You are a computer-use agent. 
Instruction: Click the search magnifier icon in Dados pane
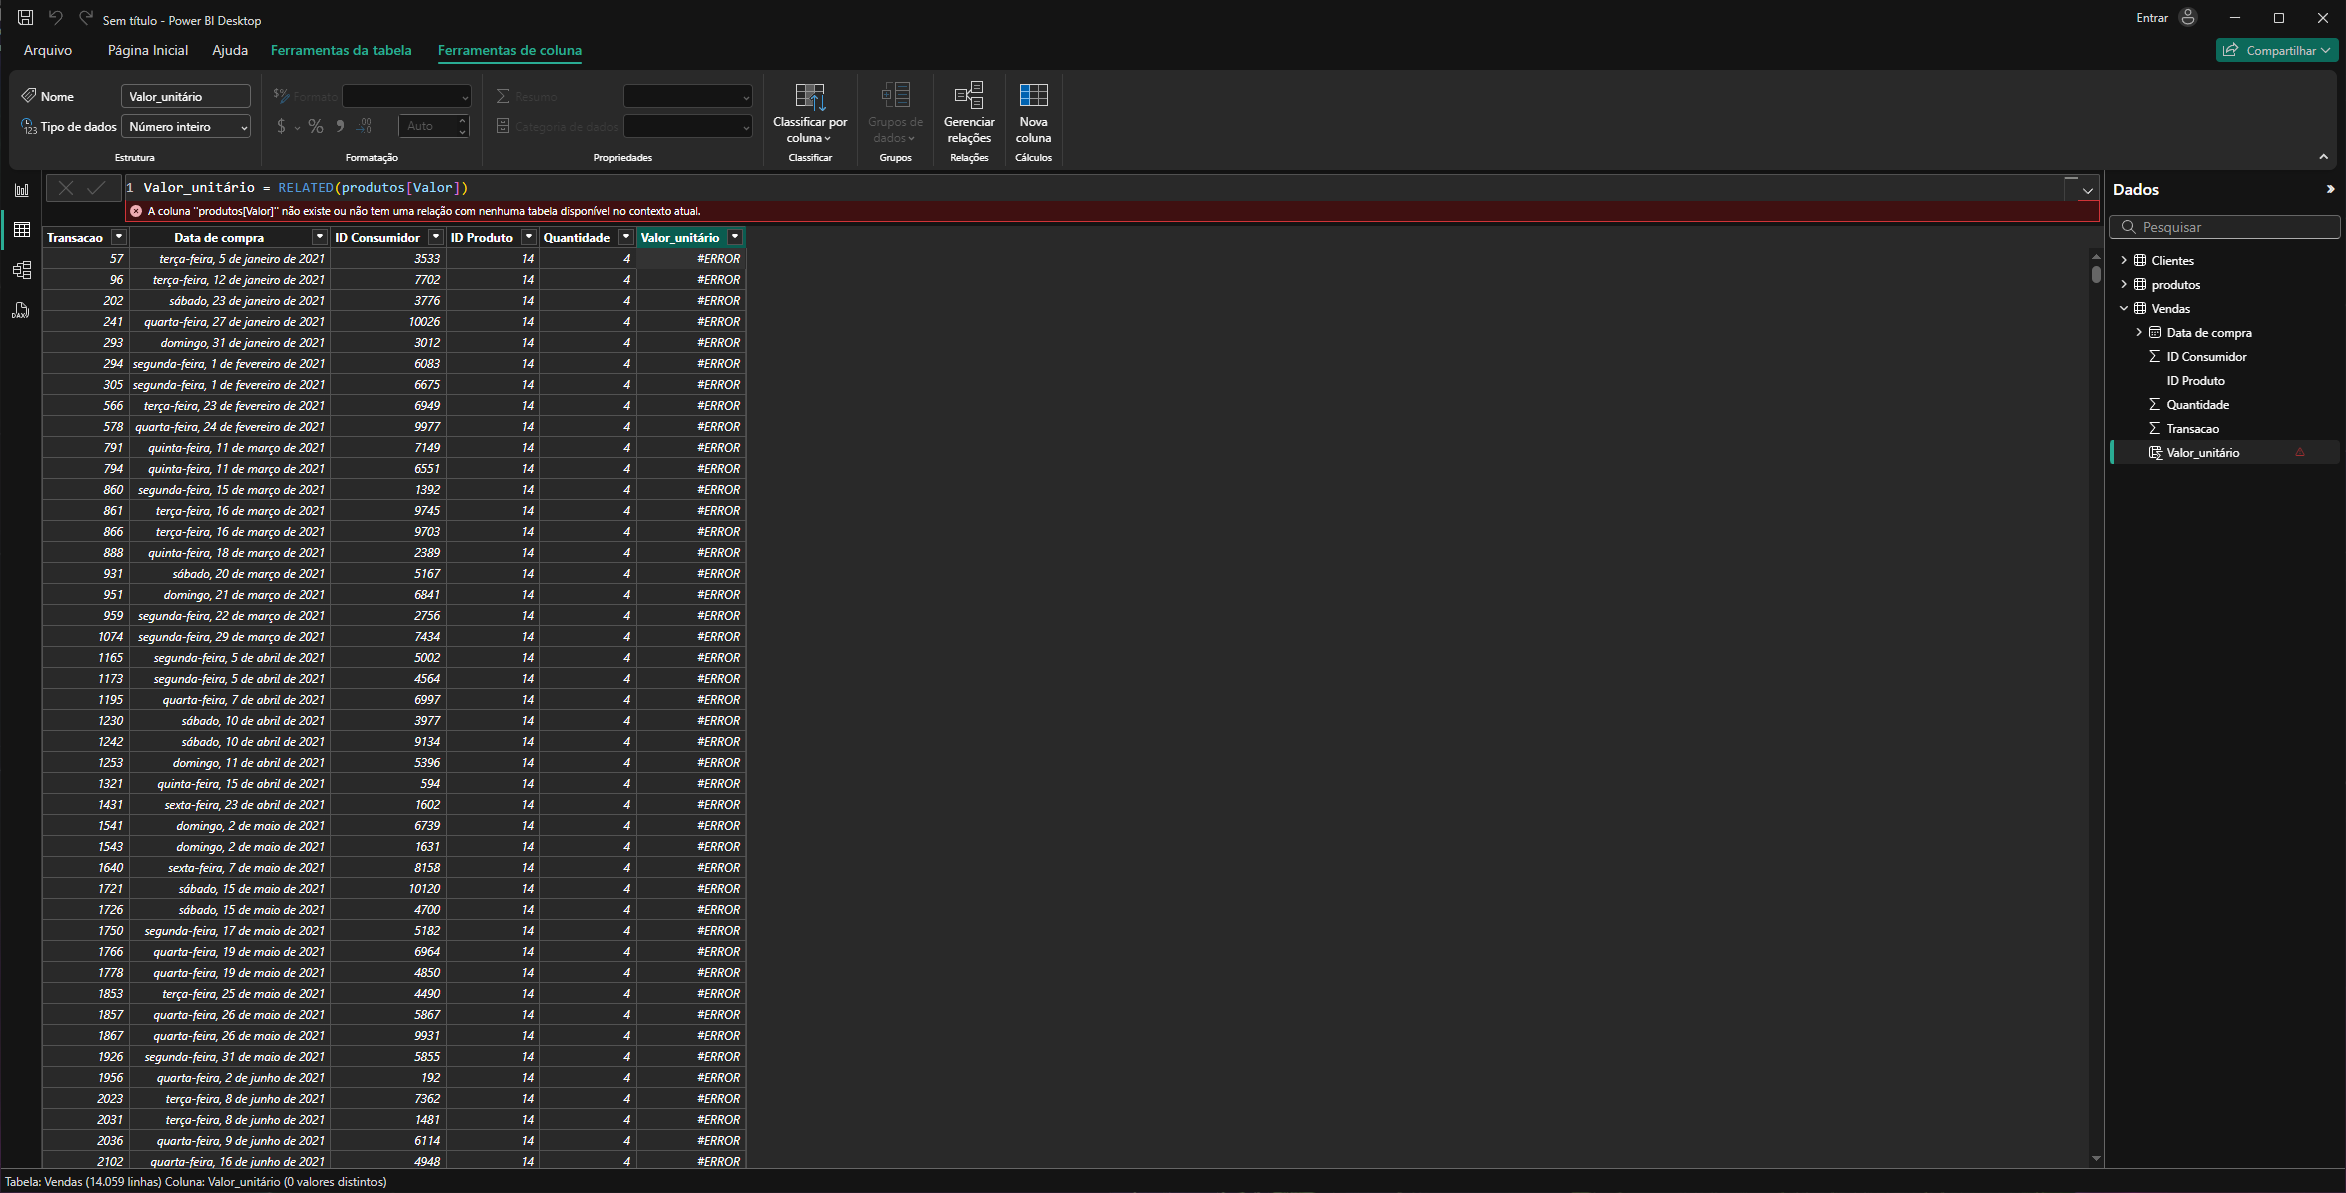[x=2129, y=227]
